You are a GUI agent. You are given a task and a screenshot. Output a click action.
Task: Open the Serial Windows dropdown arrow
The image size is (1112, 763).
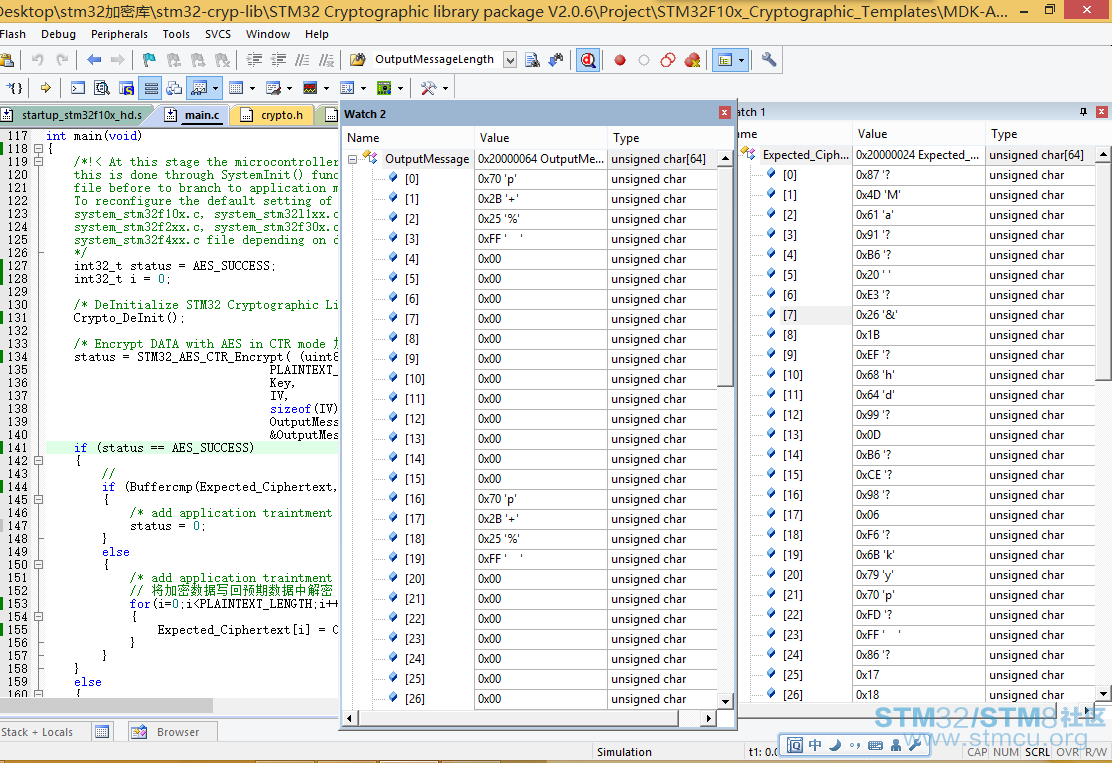[289, 88]
